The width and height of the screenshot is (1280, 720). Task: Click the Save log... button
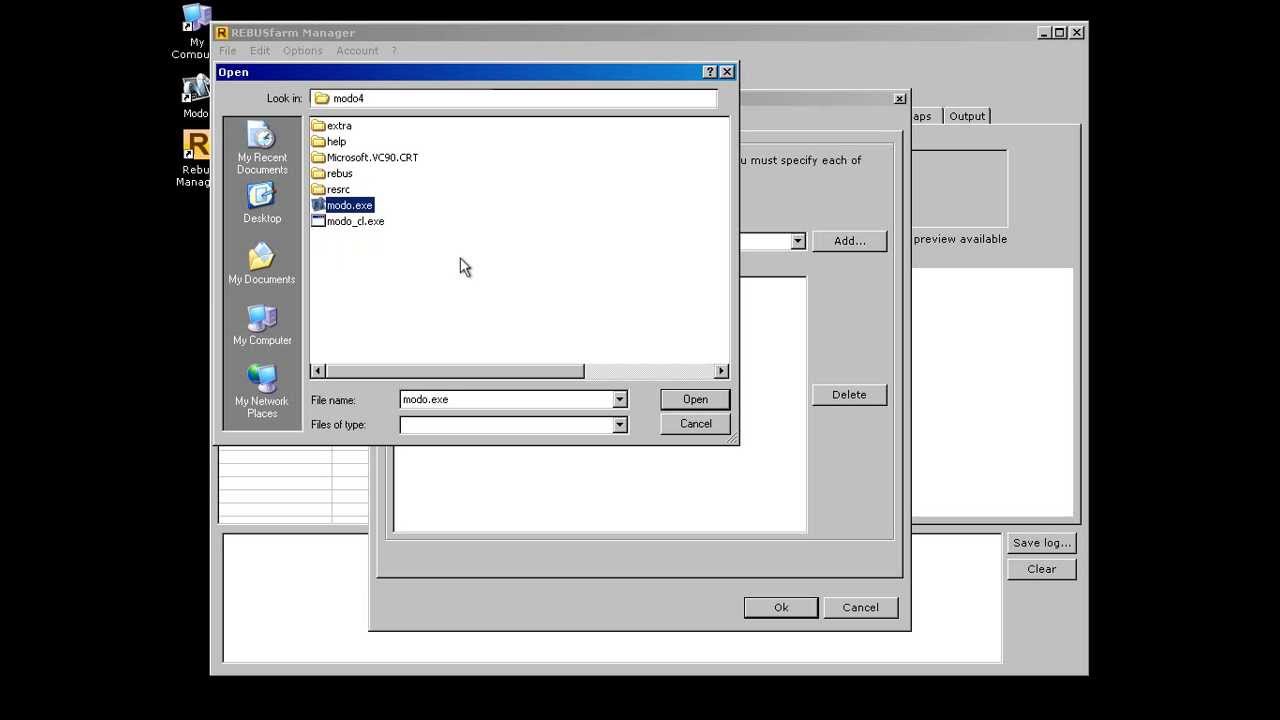pyautogui.click(x=1041, y=543)
